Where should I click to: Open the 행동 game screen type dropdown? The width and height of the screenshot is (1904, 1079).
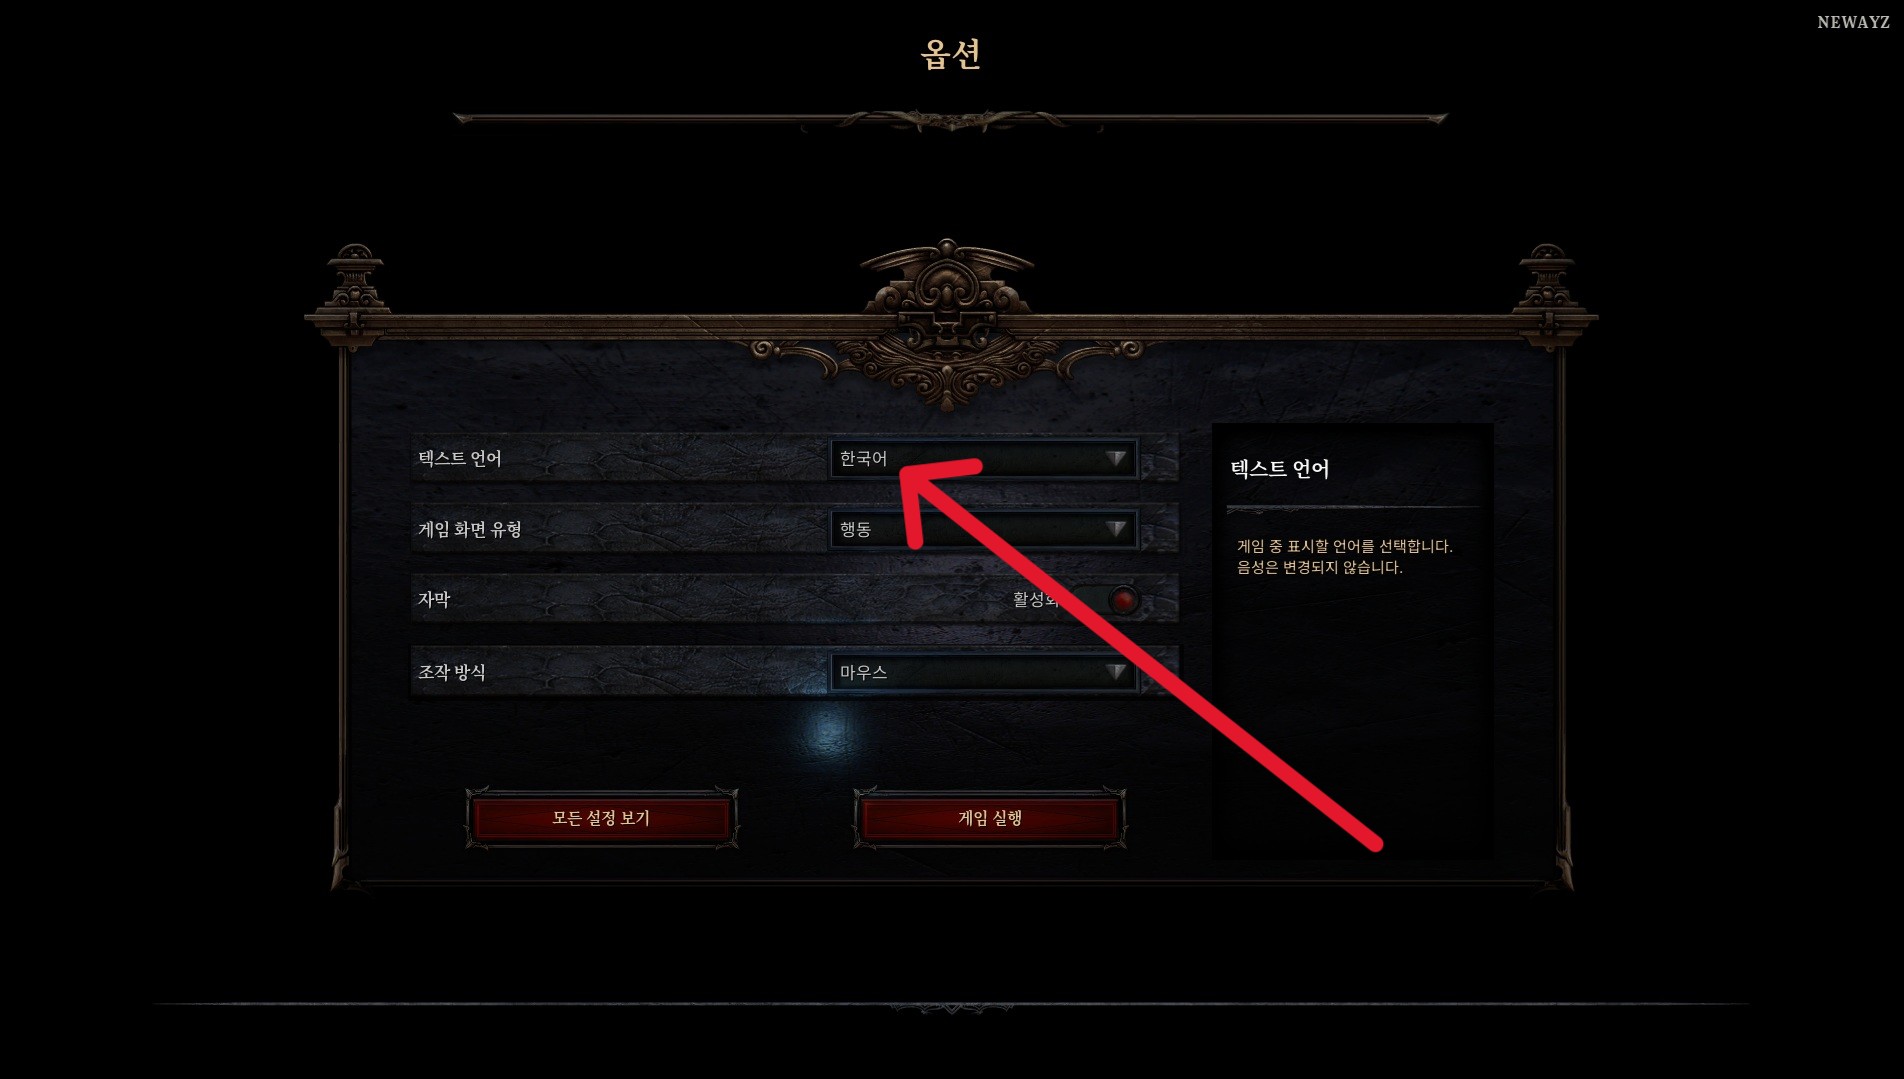coord(983,528)
